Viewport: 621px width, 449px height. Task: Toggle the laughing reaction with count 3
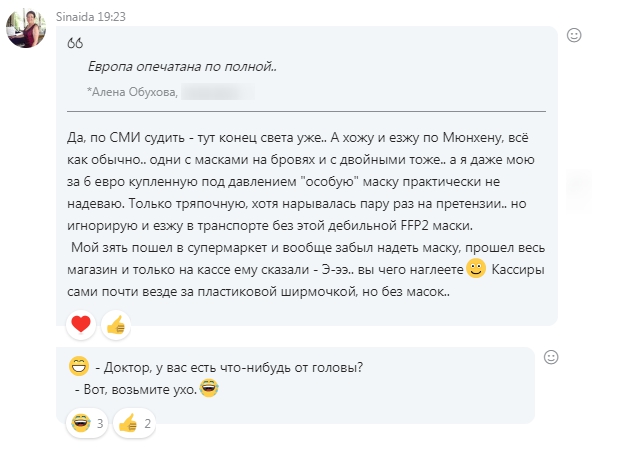tap(86, 423)
